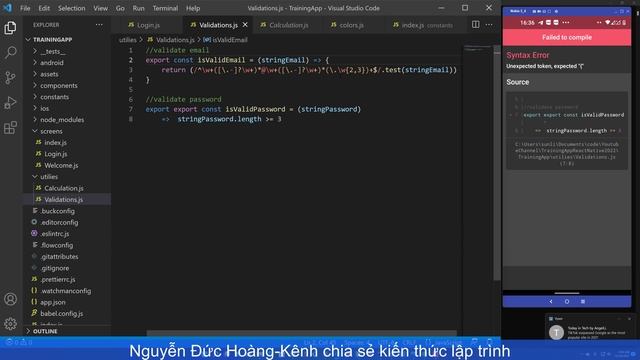
Task: Open the Search view in activity bar
Action: (10, 52)
